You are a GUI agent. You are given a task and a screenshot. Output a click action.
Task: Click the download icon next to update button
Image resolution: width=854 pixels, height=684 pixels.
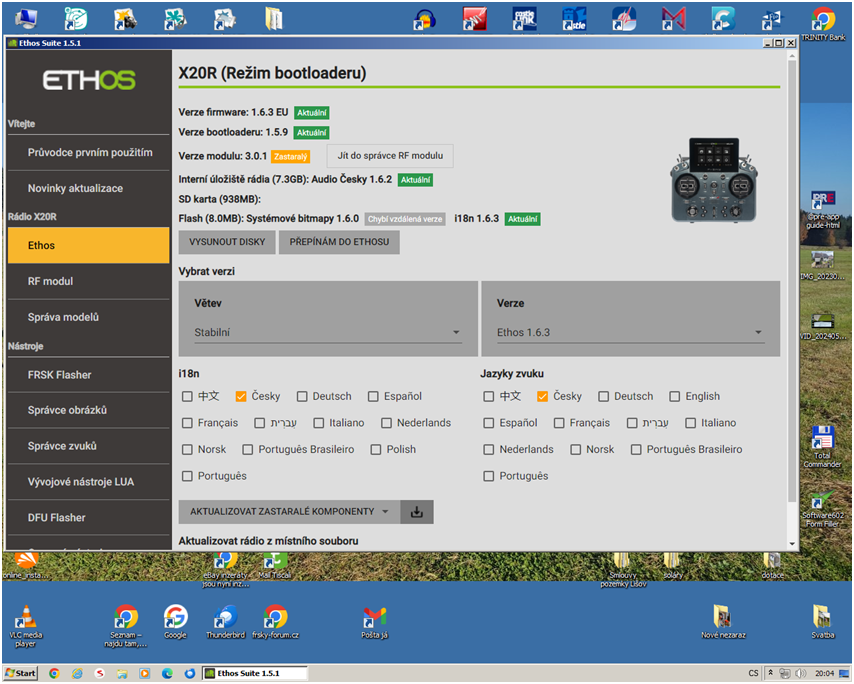pos(417,512)
